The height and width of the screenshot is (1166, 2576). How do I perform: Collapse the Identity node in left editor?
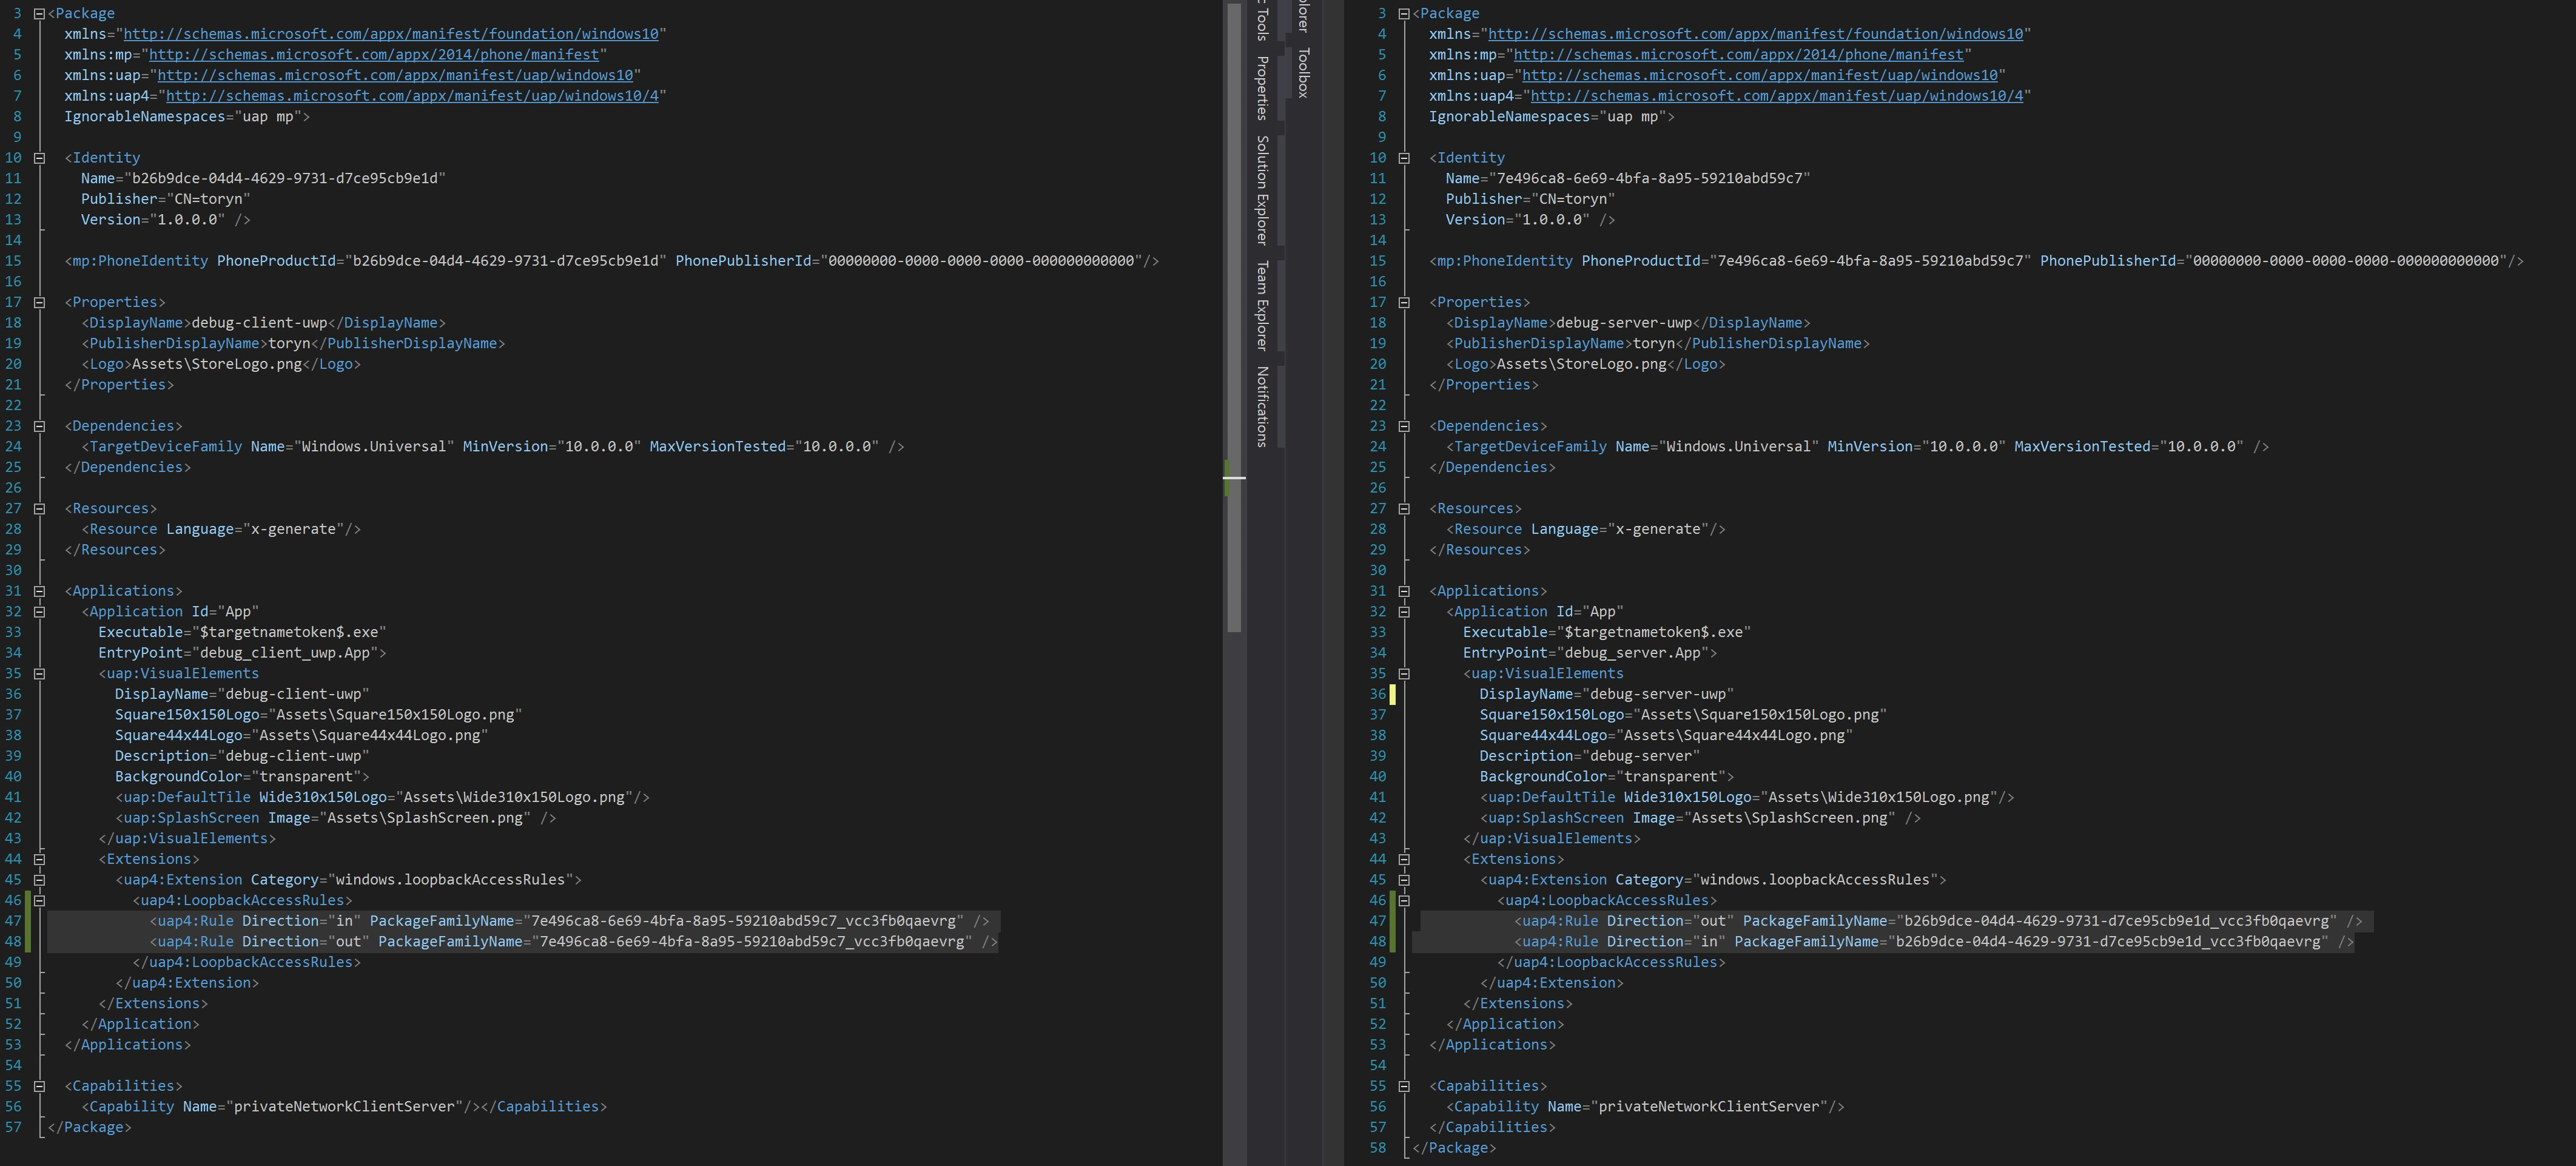point(39,158)
